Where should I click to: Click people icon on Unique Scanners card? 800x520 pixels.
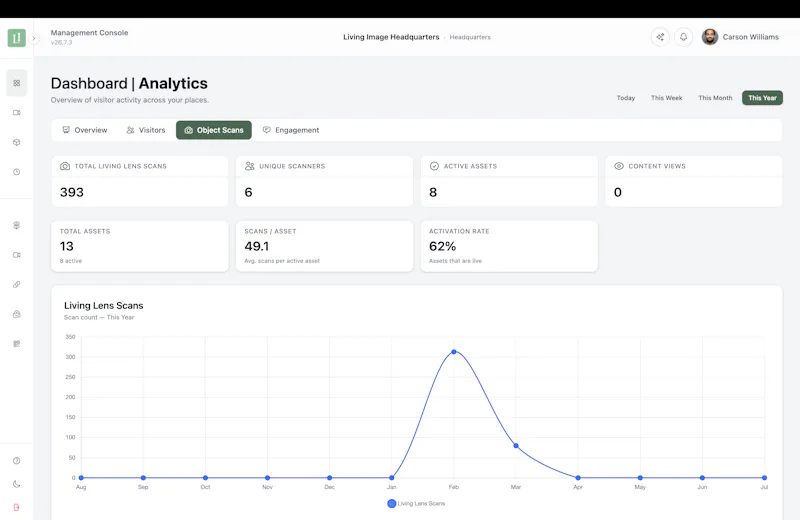pos(249,166)
